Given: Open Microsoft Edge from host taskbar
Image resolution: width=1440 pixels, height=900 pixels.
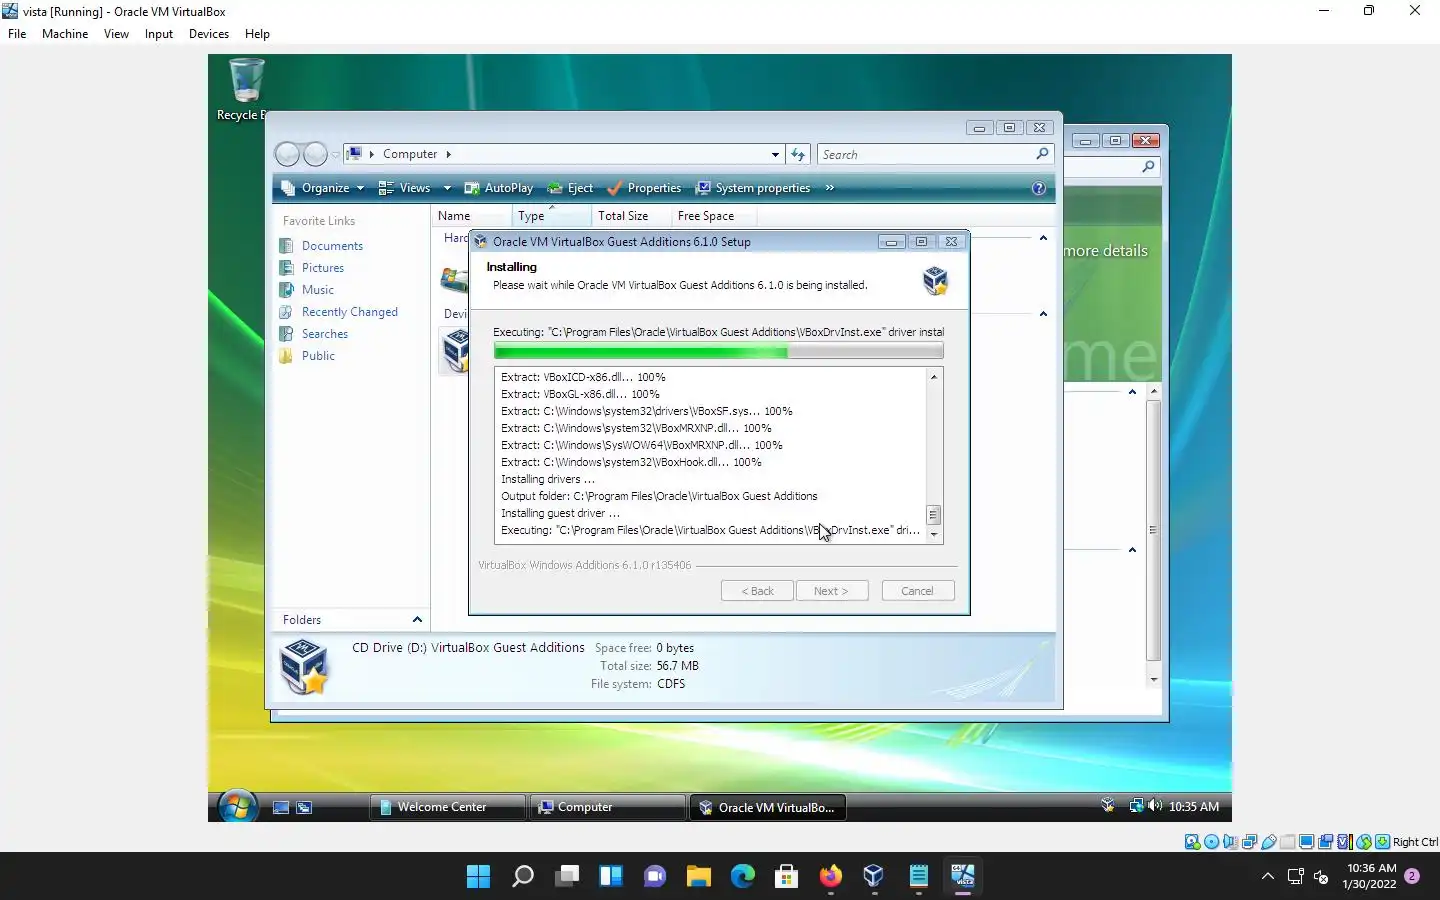Looking at the screenshot, I should click(x=742, y=877).
